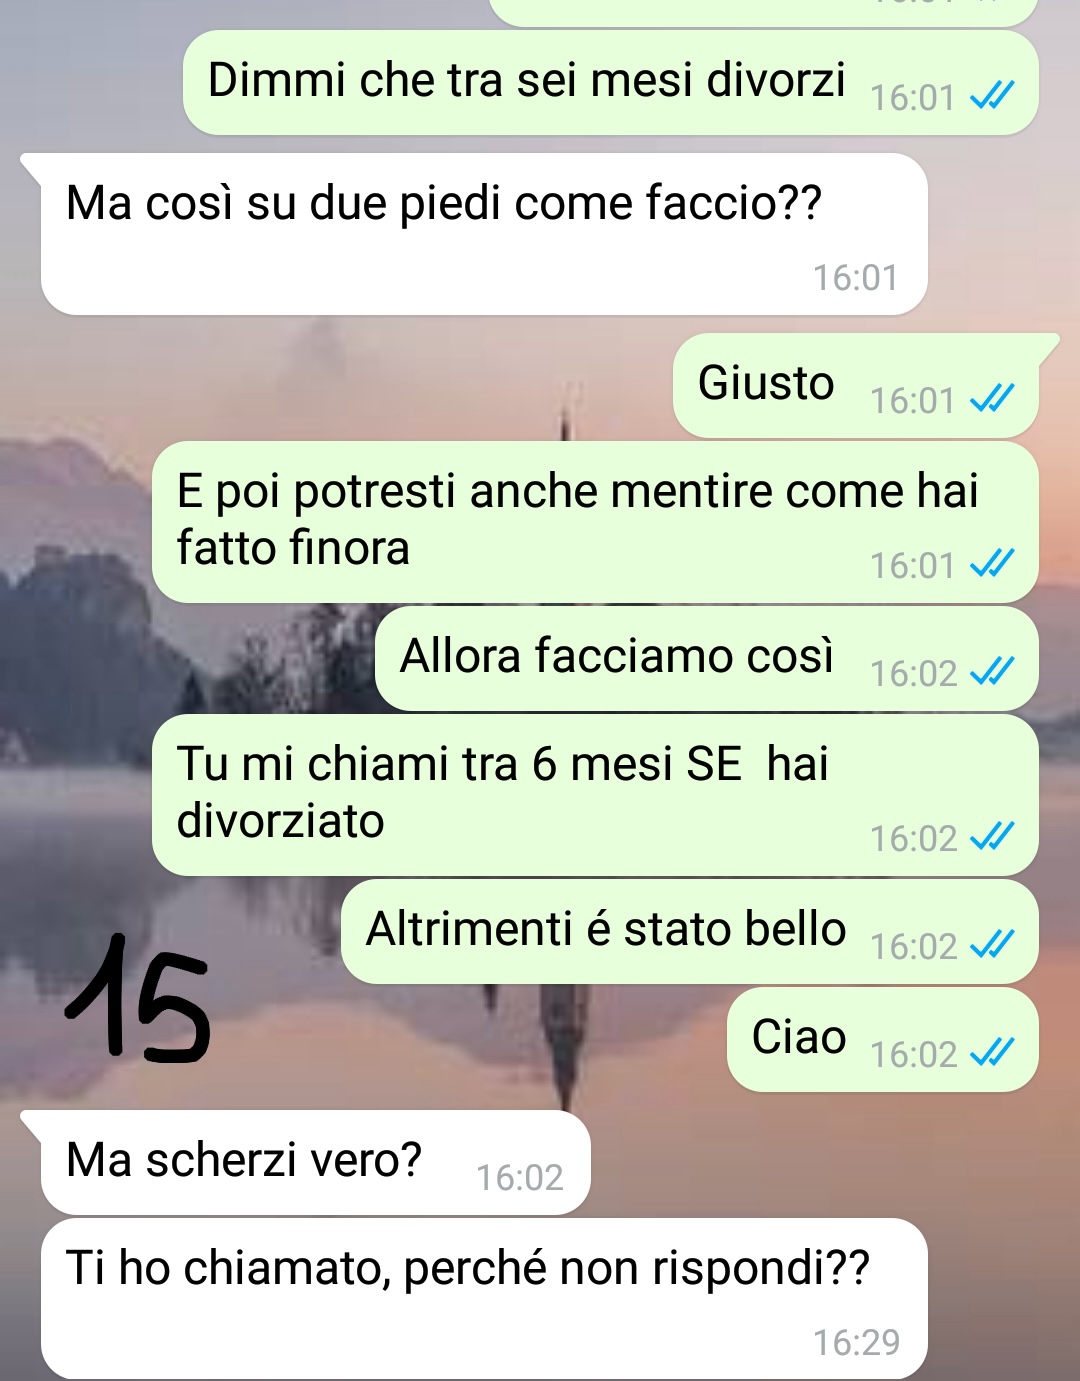Tap read-receipt checkmarks on 'Dimmi che tra sei mesi divorzi'

992,96
